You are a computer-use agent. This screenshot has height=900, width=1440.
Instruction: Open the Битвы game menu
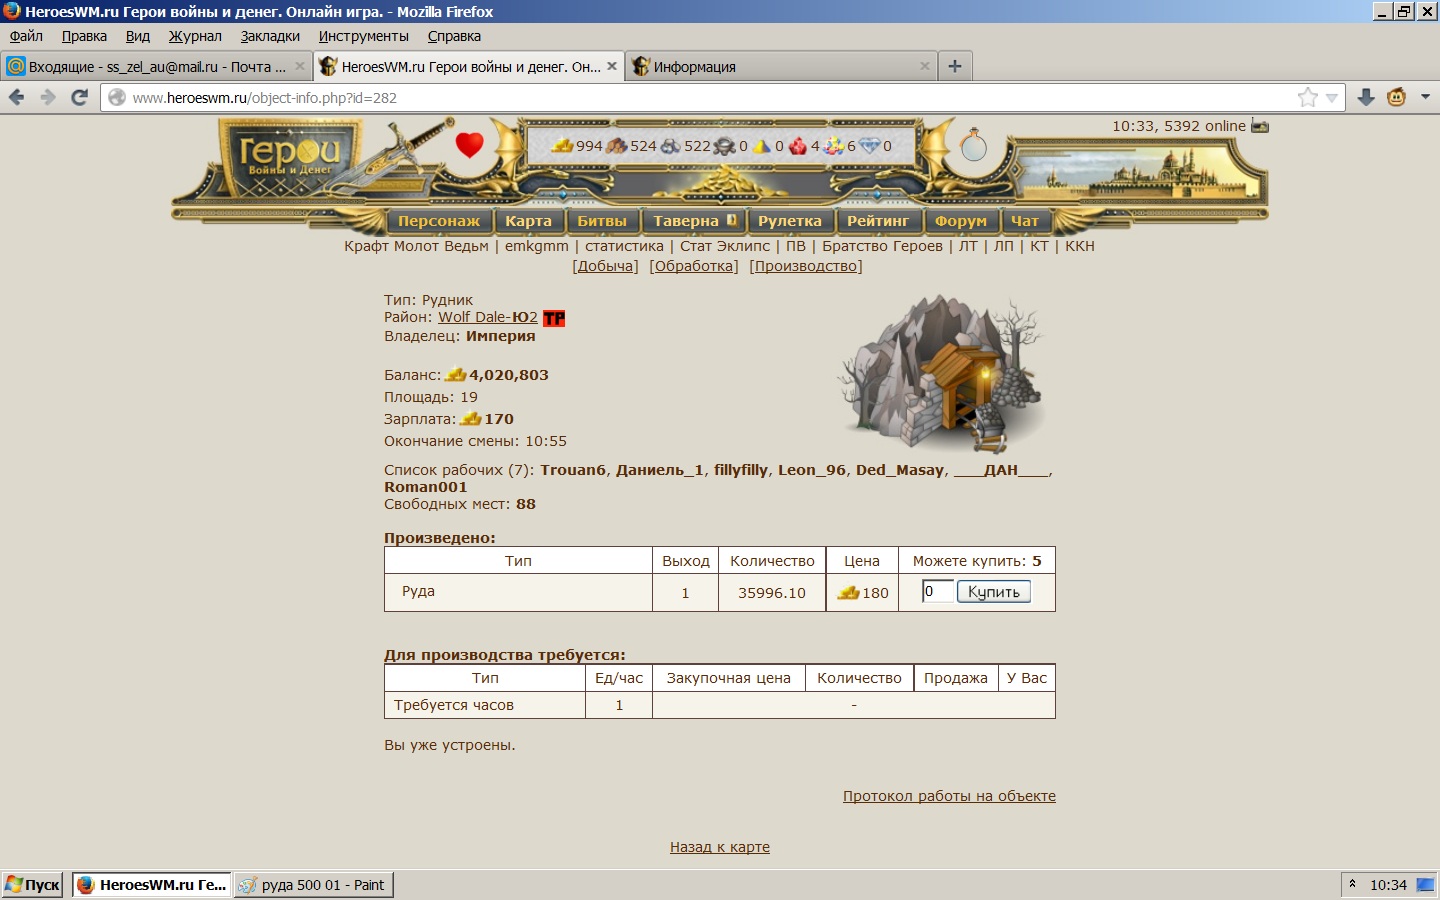point(602,221)
